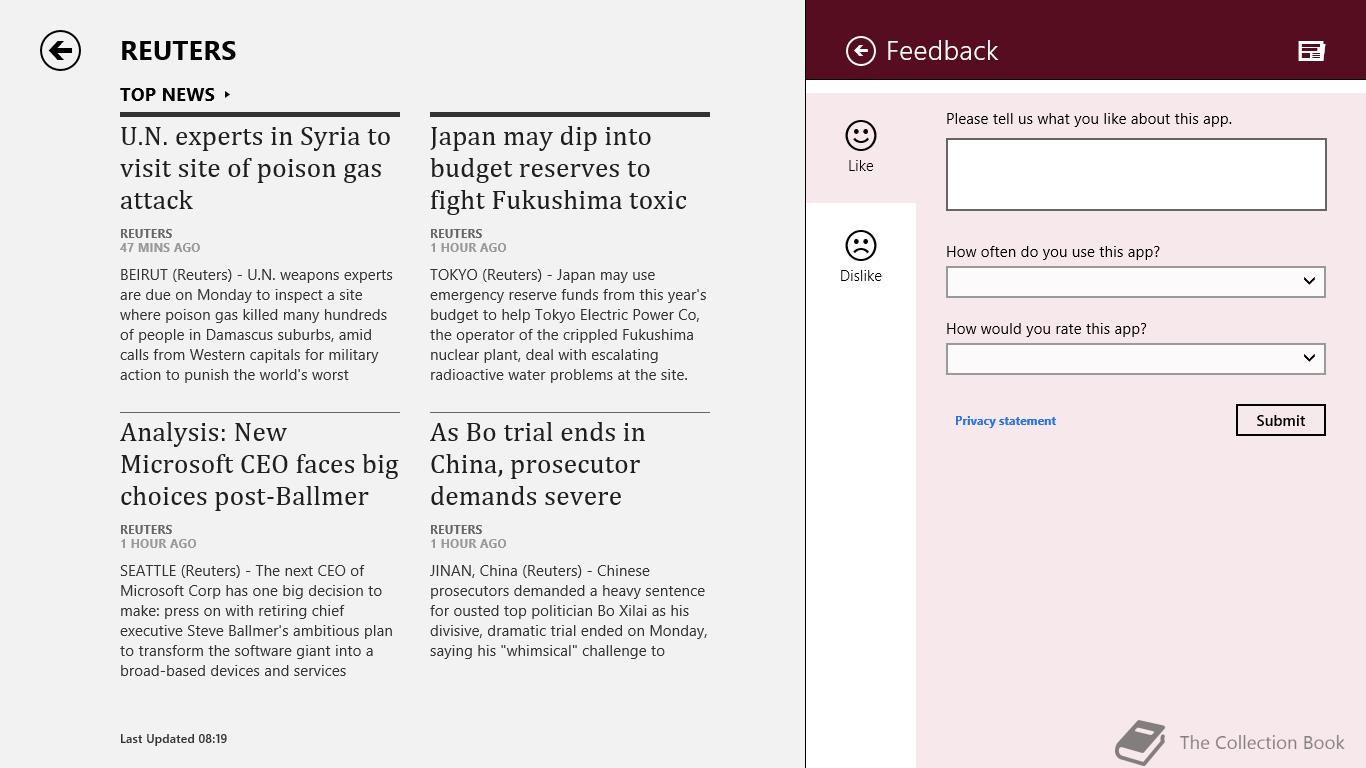Click the Feedback panel back arrow
Image resolution: width=1366 pixels, height=768 pixels.
click(860, 51)
